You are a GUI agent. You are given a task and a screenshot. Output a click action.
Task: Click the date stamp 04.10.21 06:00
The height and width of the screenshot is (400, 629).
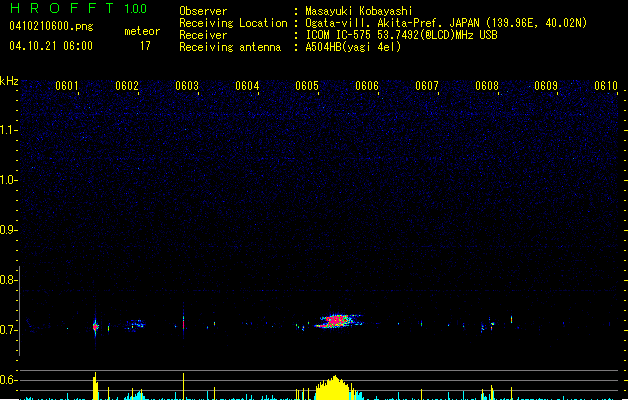[51, 46]
